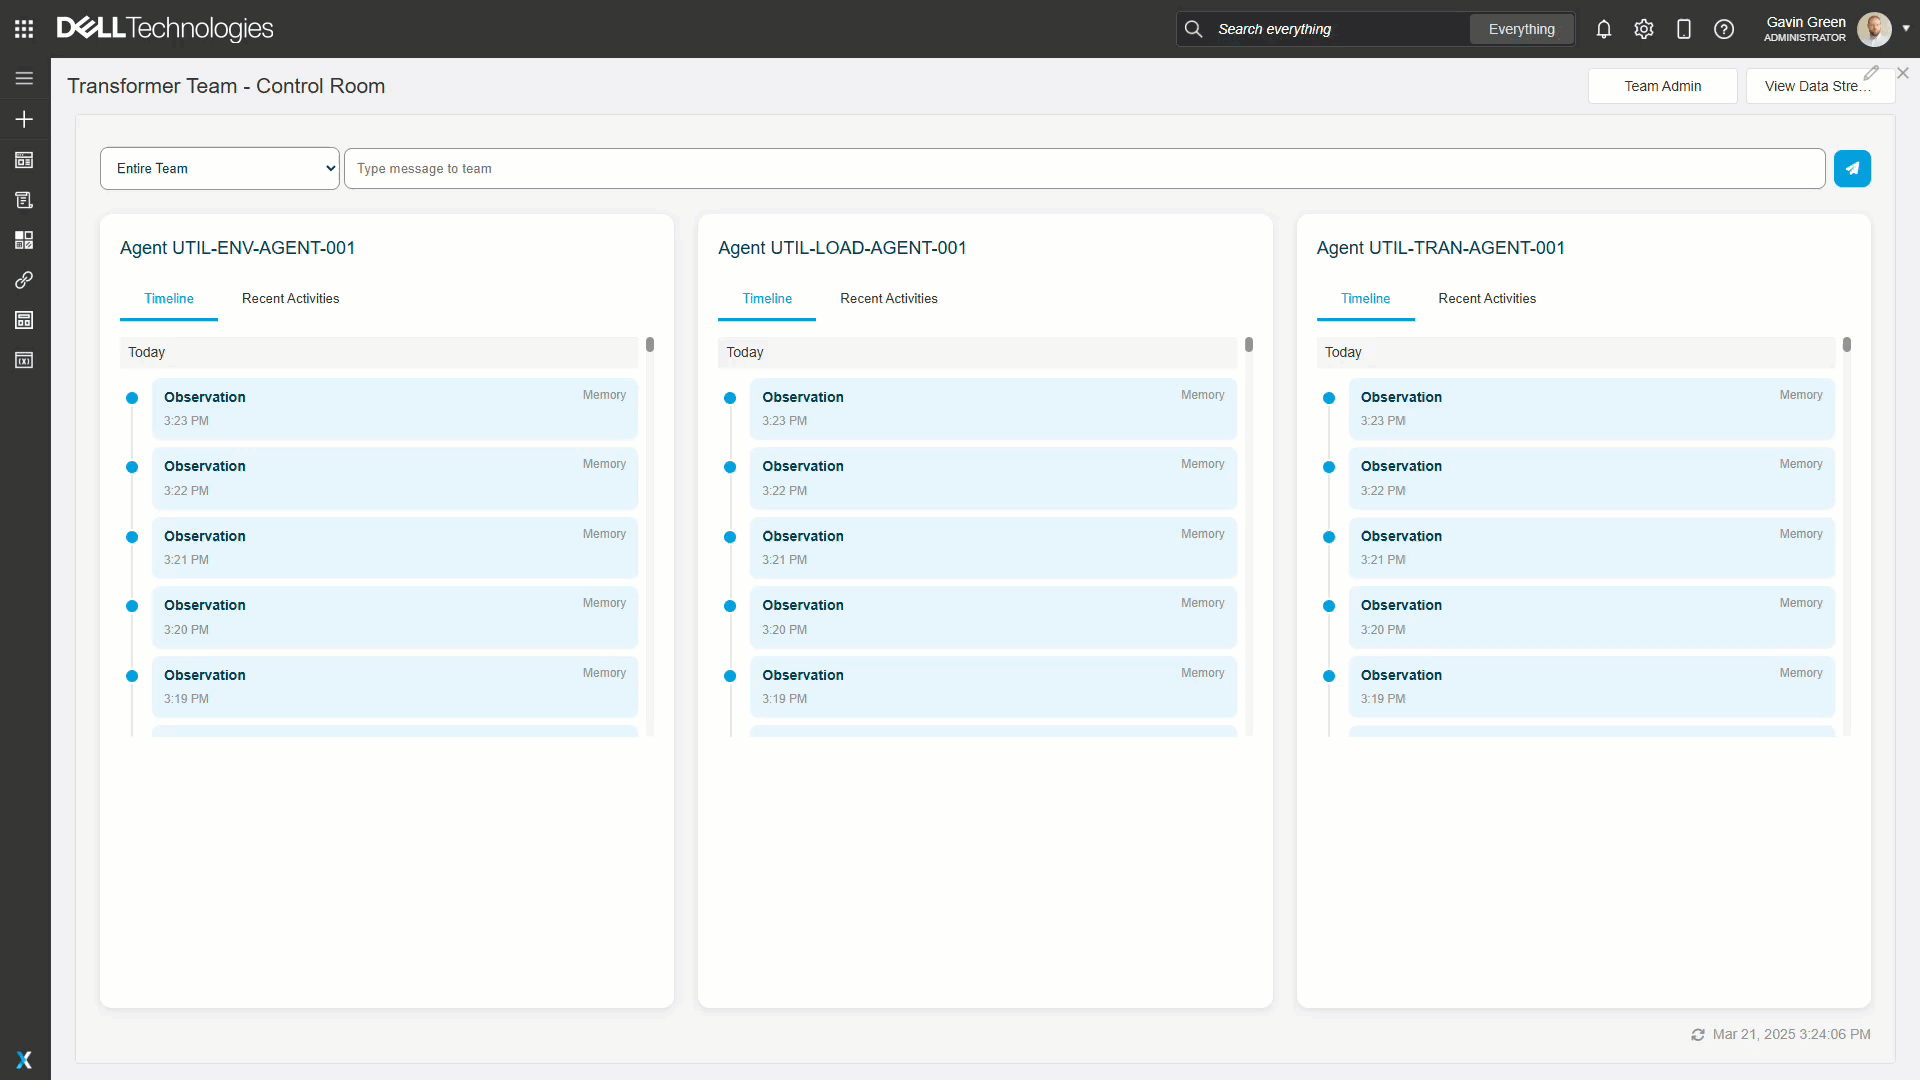The width and height of the screenshot is (1920, 1080).
Task: Click the Team Admin button
Action: pyautogui.click(x=1662, y=86)
